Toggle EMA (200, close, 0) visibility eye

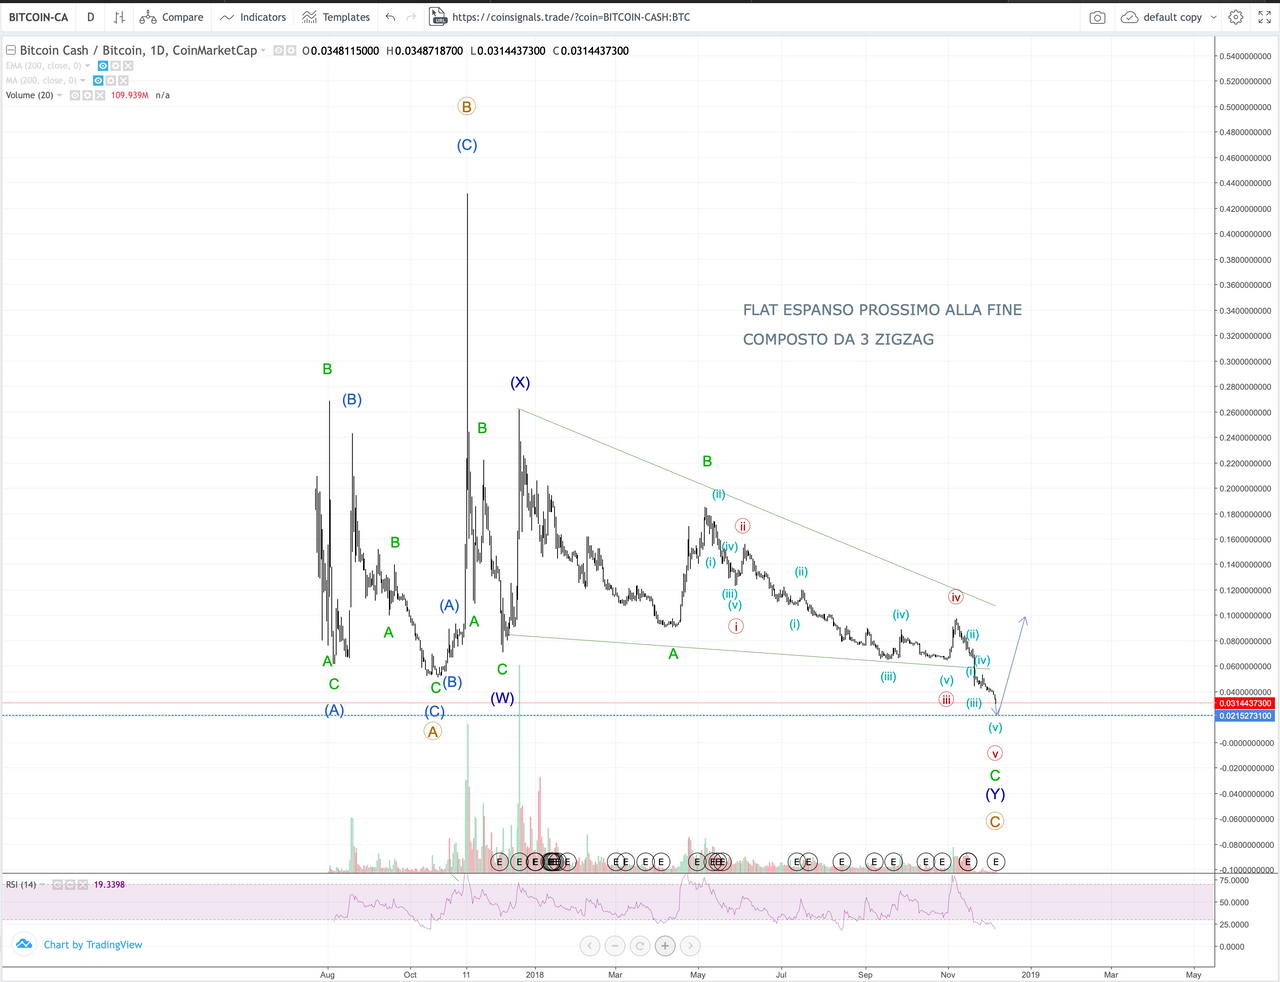pyautogui.click(x=103, y=66)
